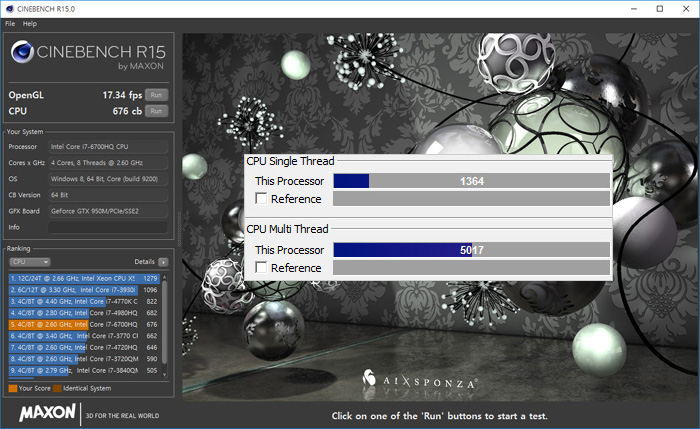Screen dimensions: 700x429
Task: Click the Cores x GHz field
Action: 108,162
